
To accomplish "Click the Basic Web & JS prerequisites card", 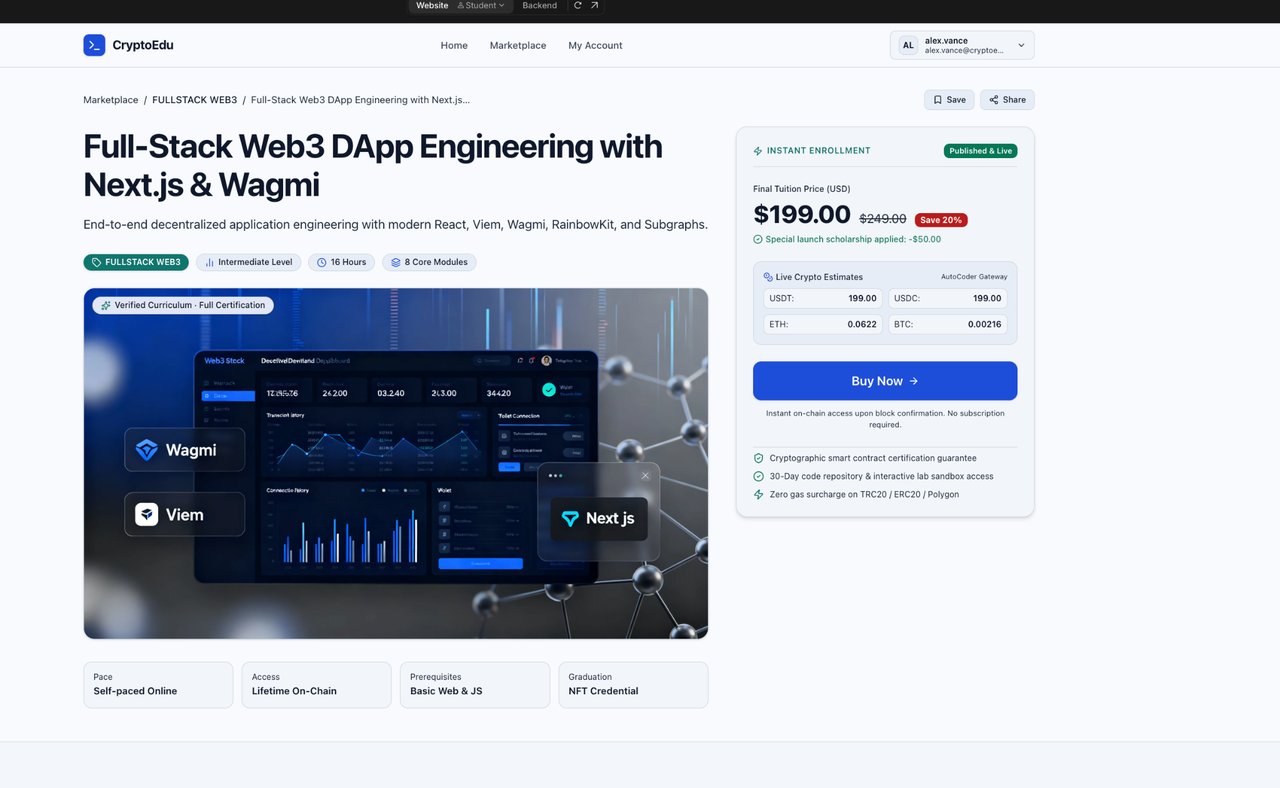I will [474, 685].
